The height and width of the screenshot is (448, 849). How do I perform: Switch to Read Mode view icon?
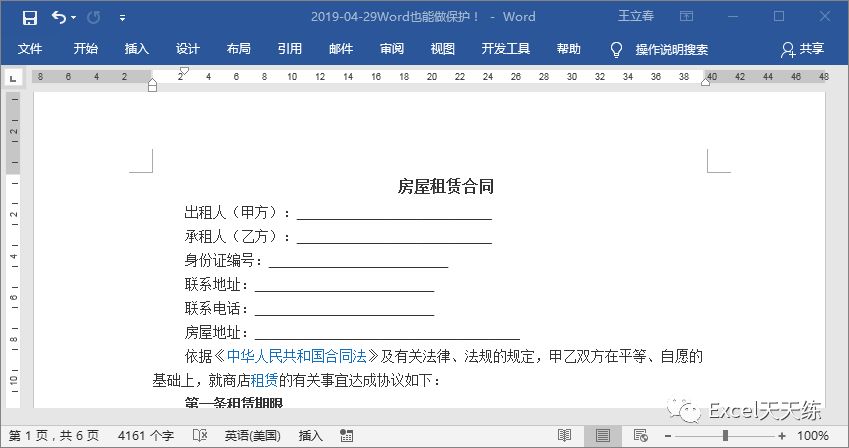click(564, 436)
